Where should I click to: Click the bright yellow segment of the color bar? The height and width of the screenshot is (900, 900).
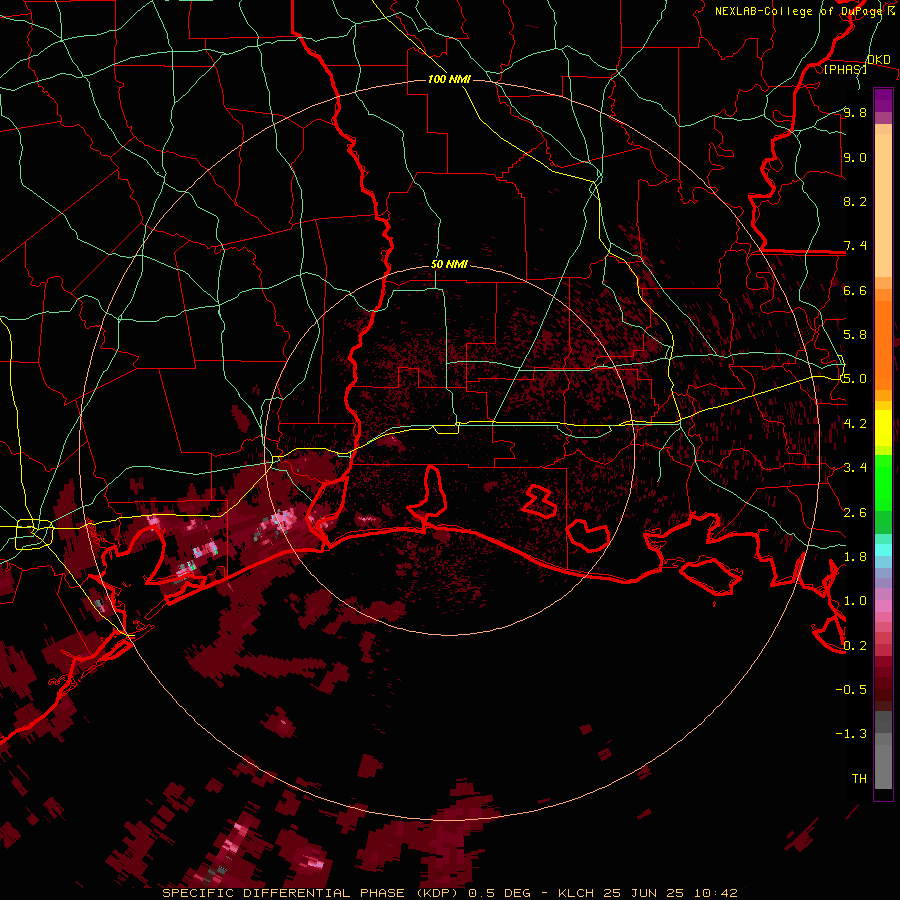tap(883, 428)
